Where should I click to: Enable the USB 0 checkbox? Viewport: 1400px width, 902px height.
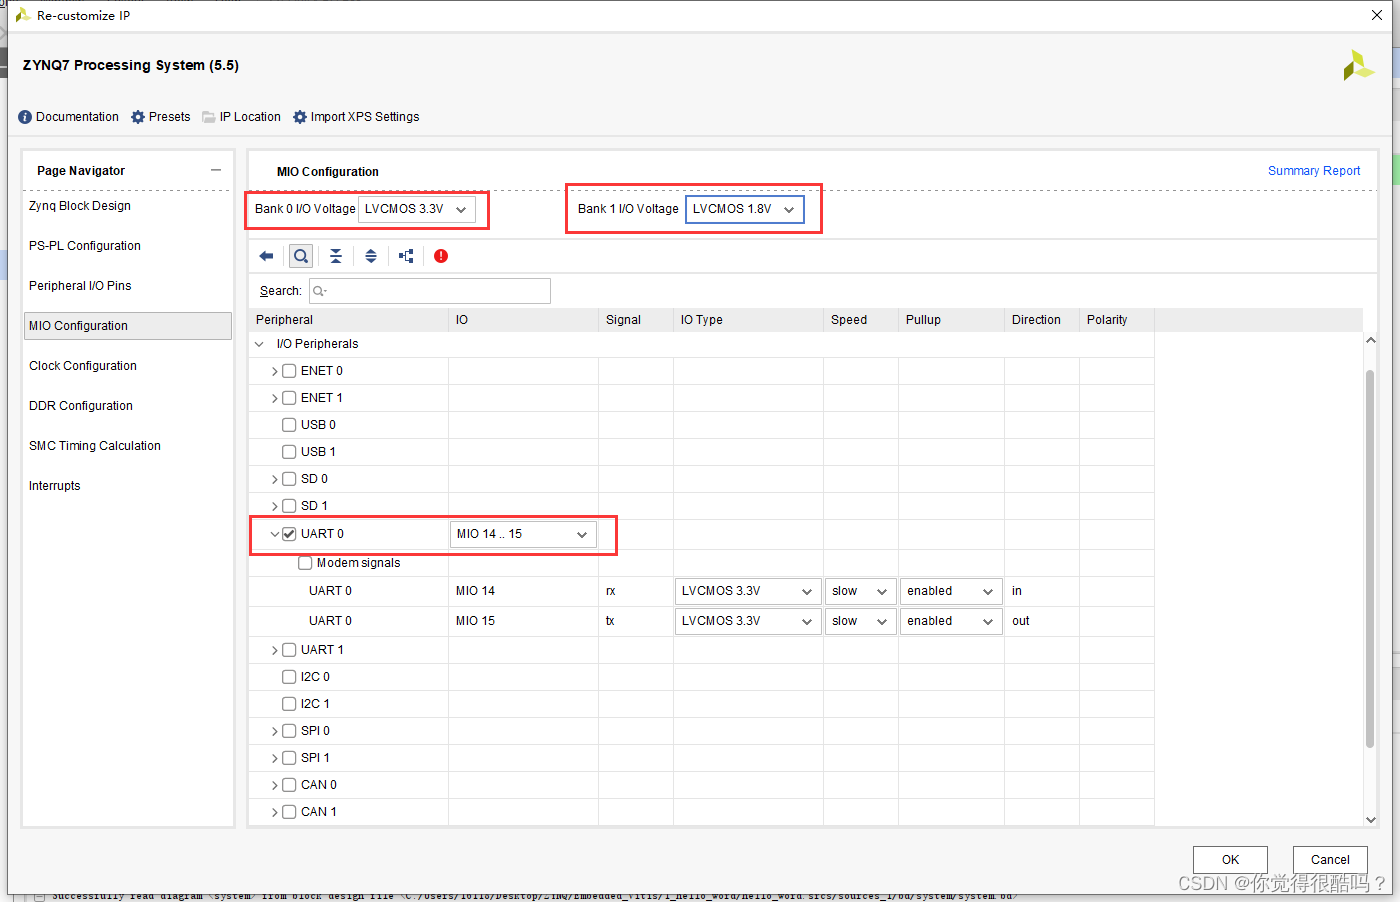pos(289,425)
